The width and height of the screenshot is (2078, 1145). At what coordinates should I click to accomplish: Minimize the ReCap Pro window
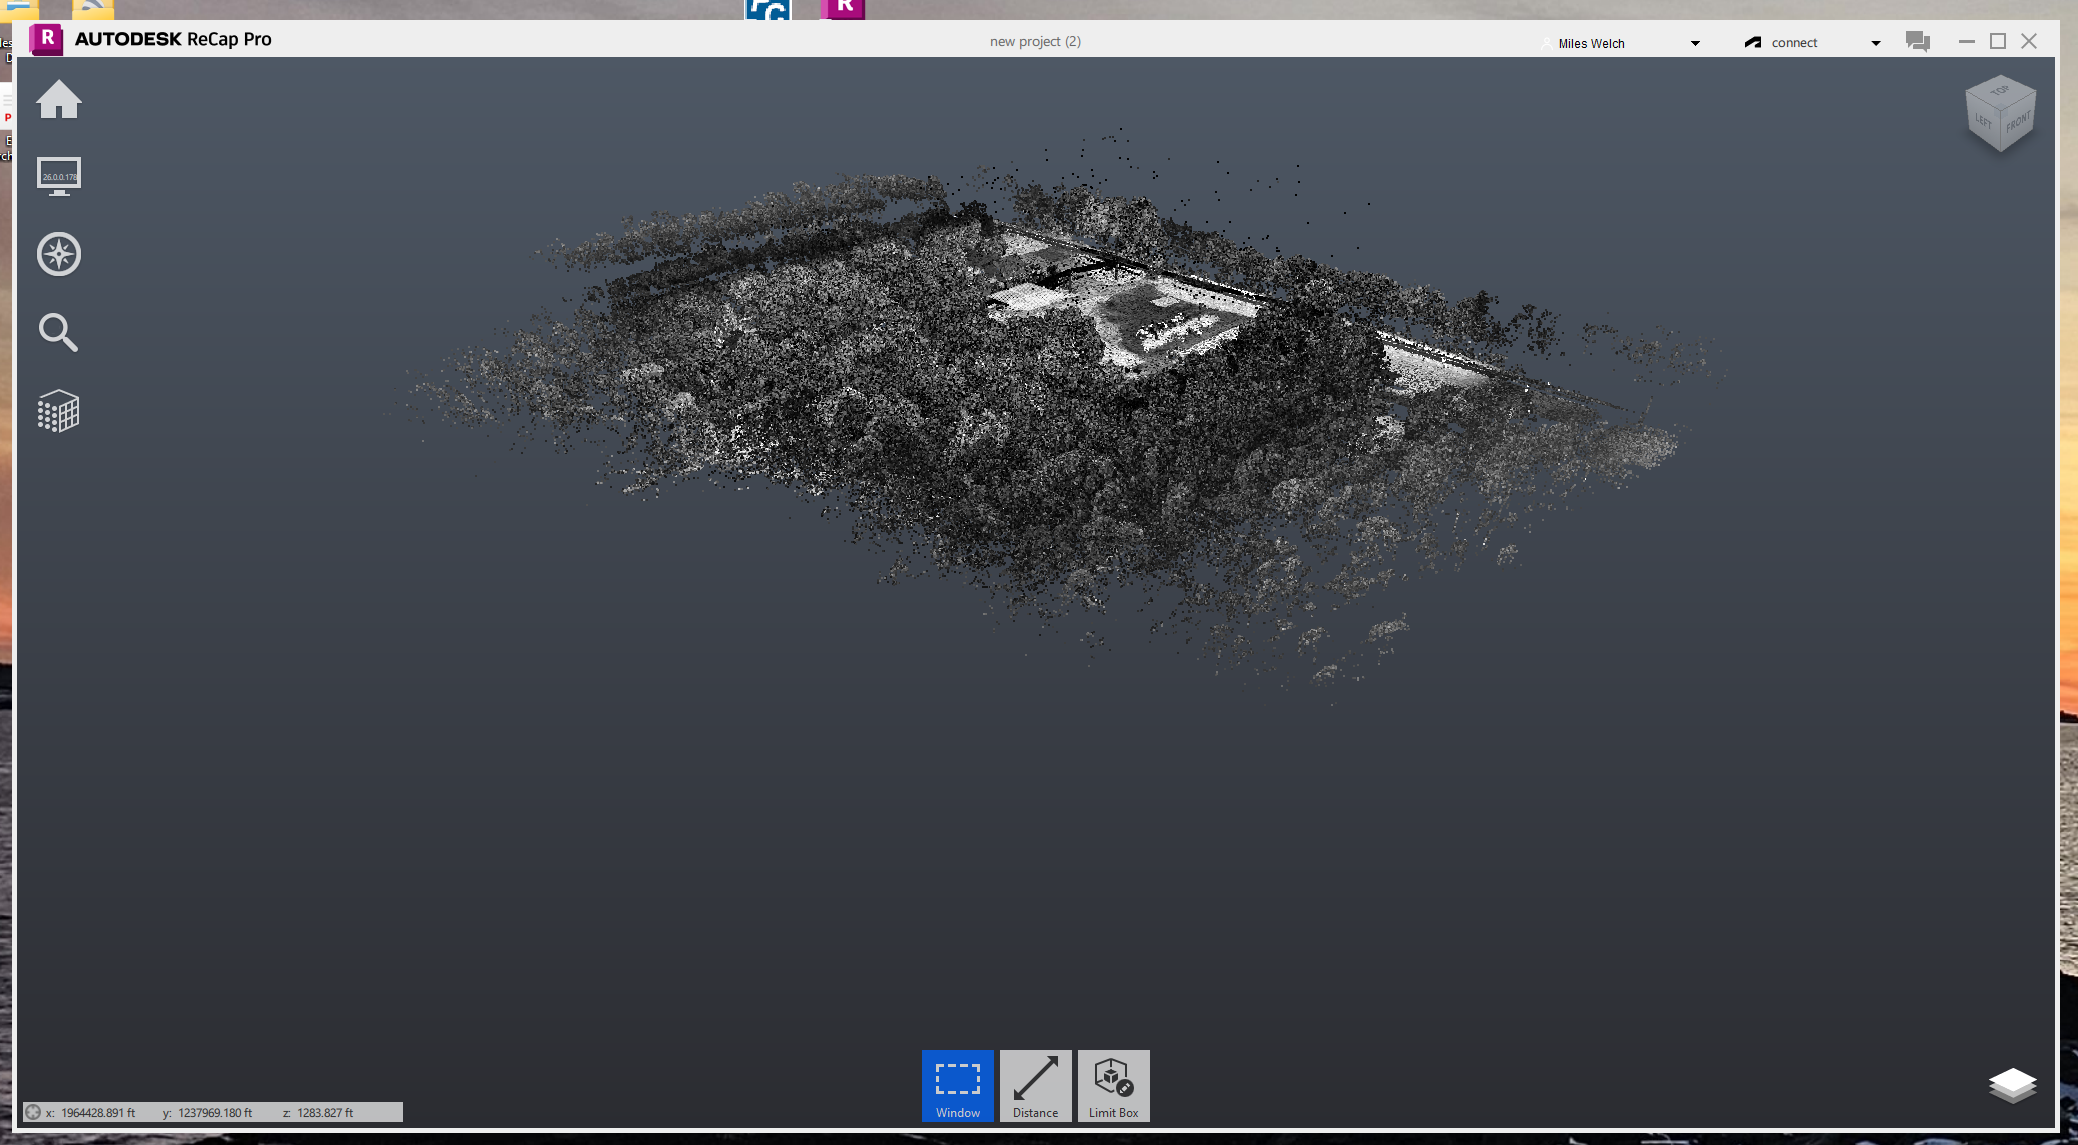point(1967,41)
